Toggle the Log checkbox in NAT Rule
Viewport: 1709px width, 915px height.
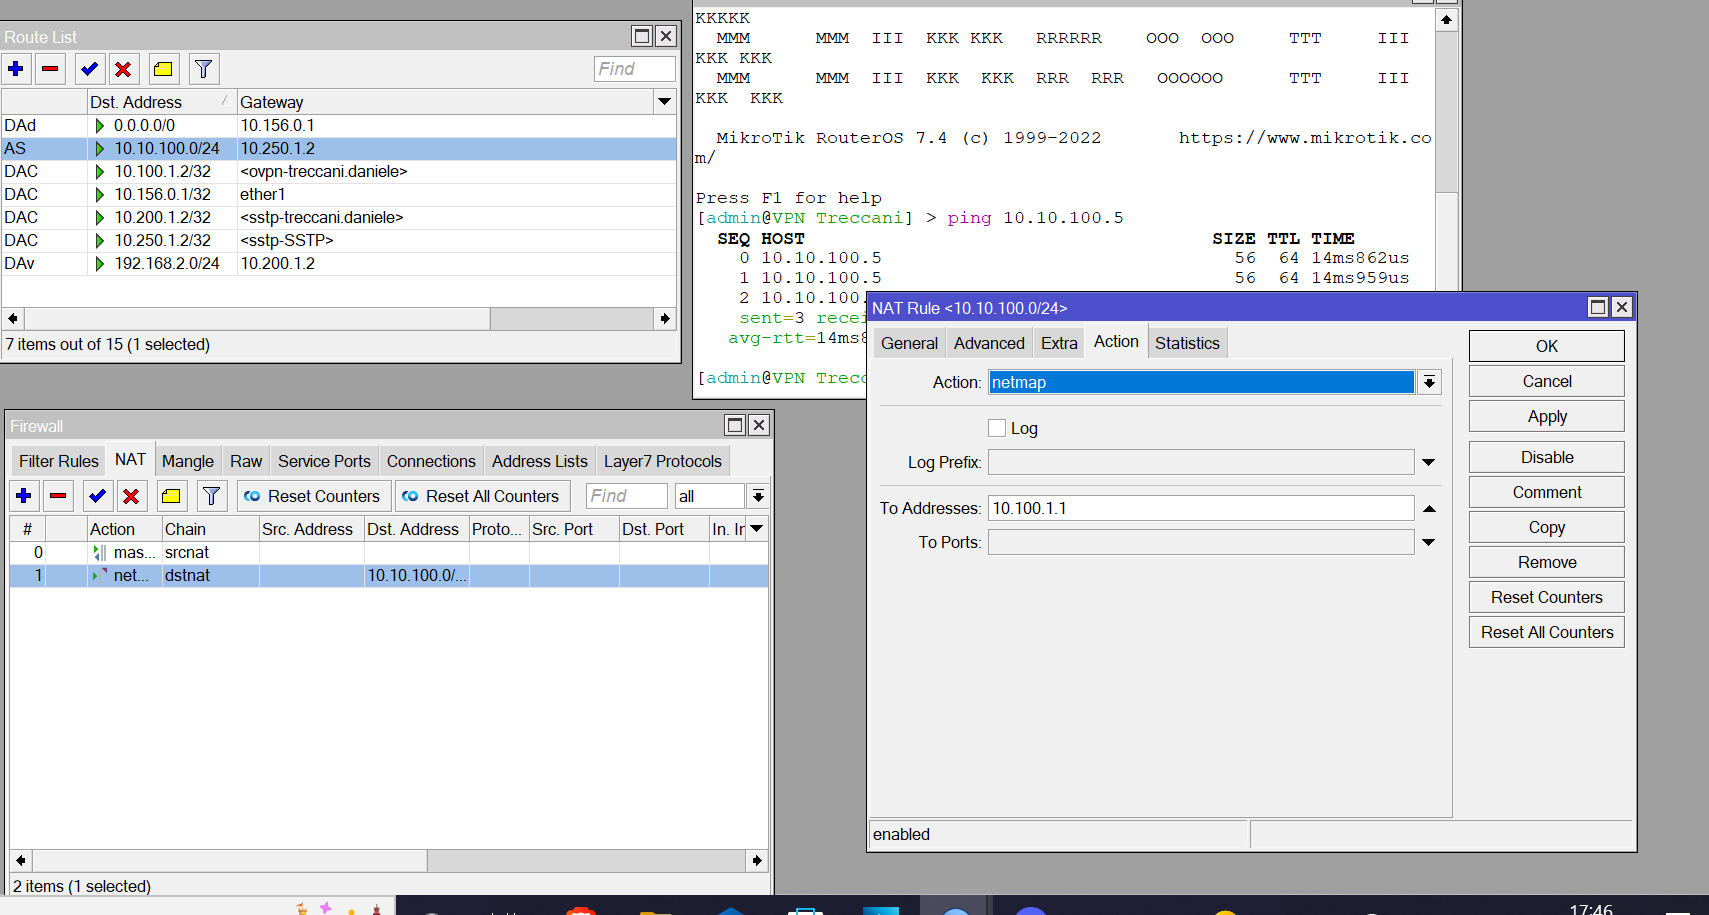997,428
